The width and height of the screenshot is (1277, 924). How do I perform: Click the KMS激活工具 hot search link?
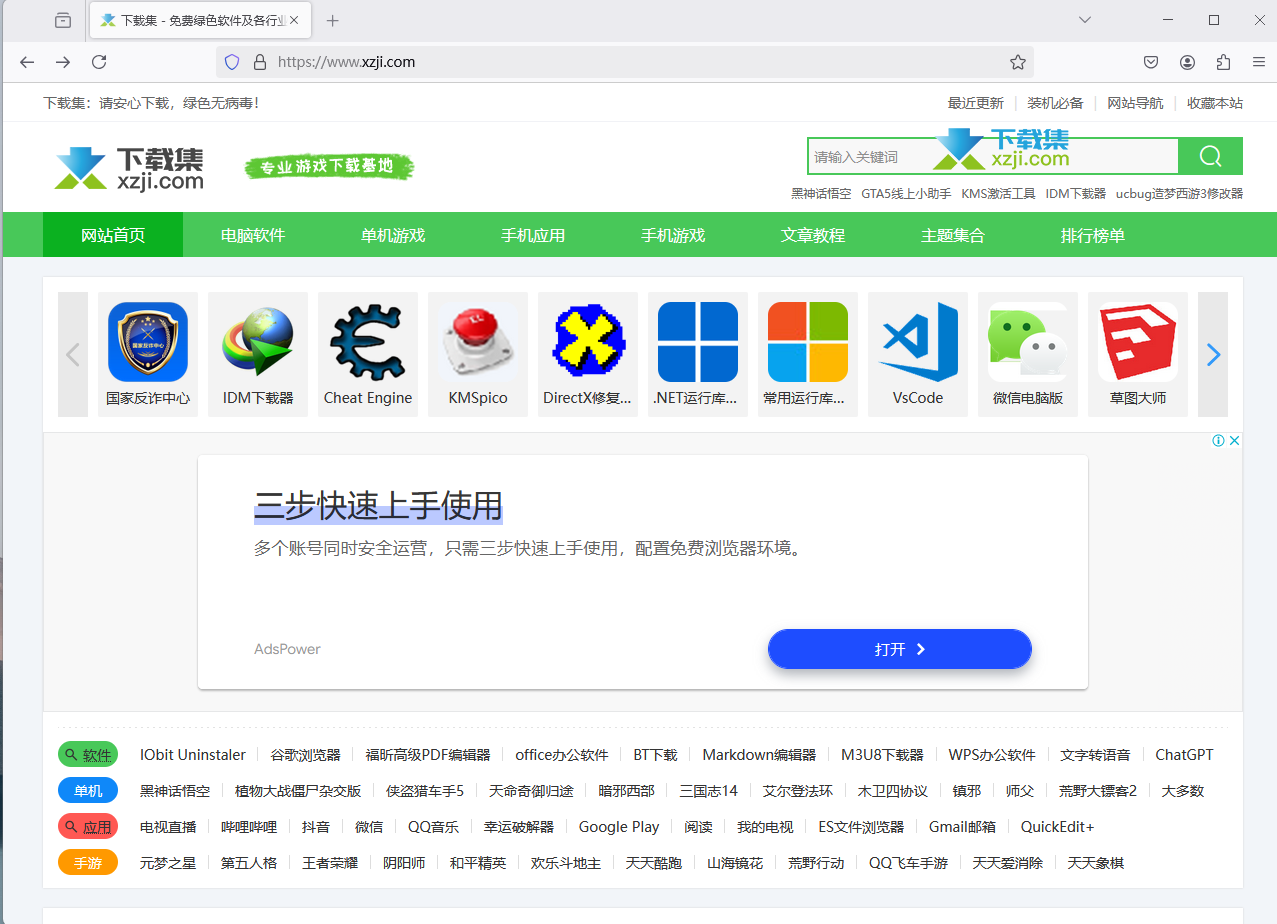point(998,194)
